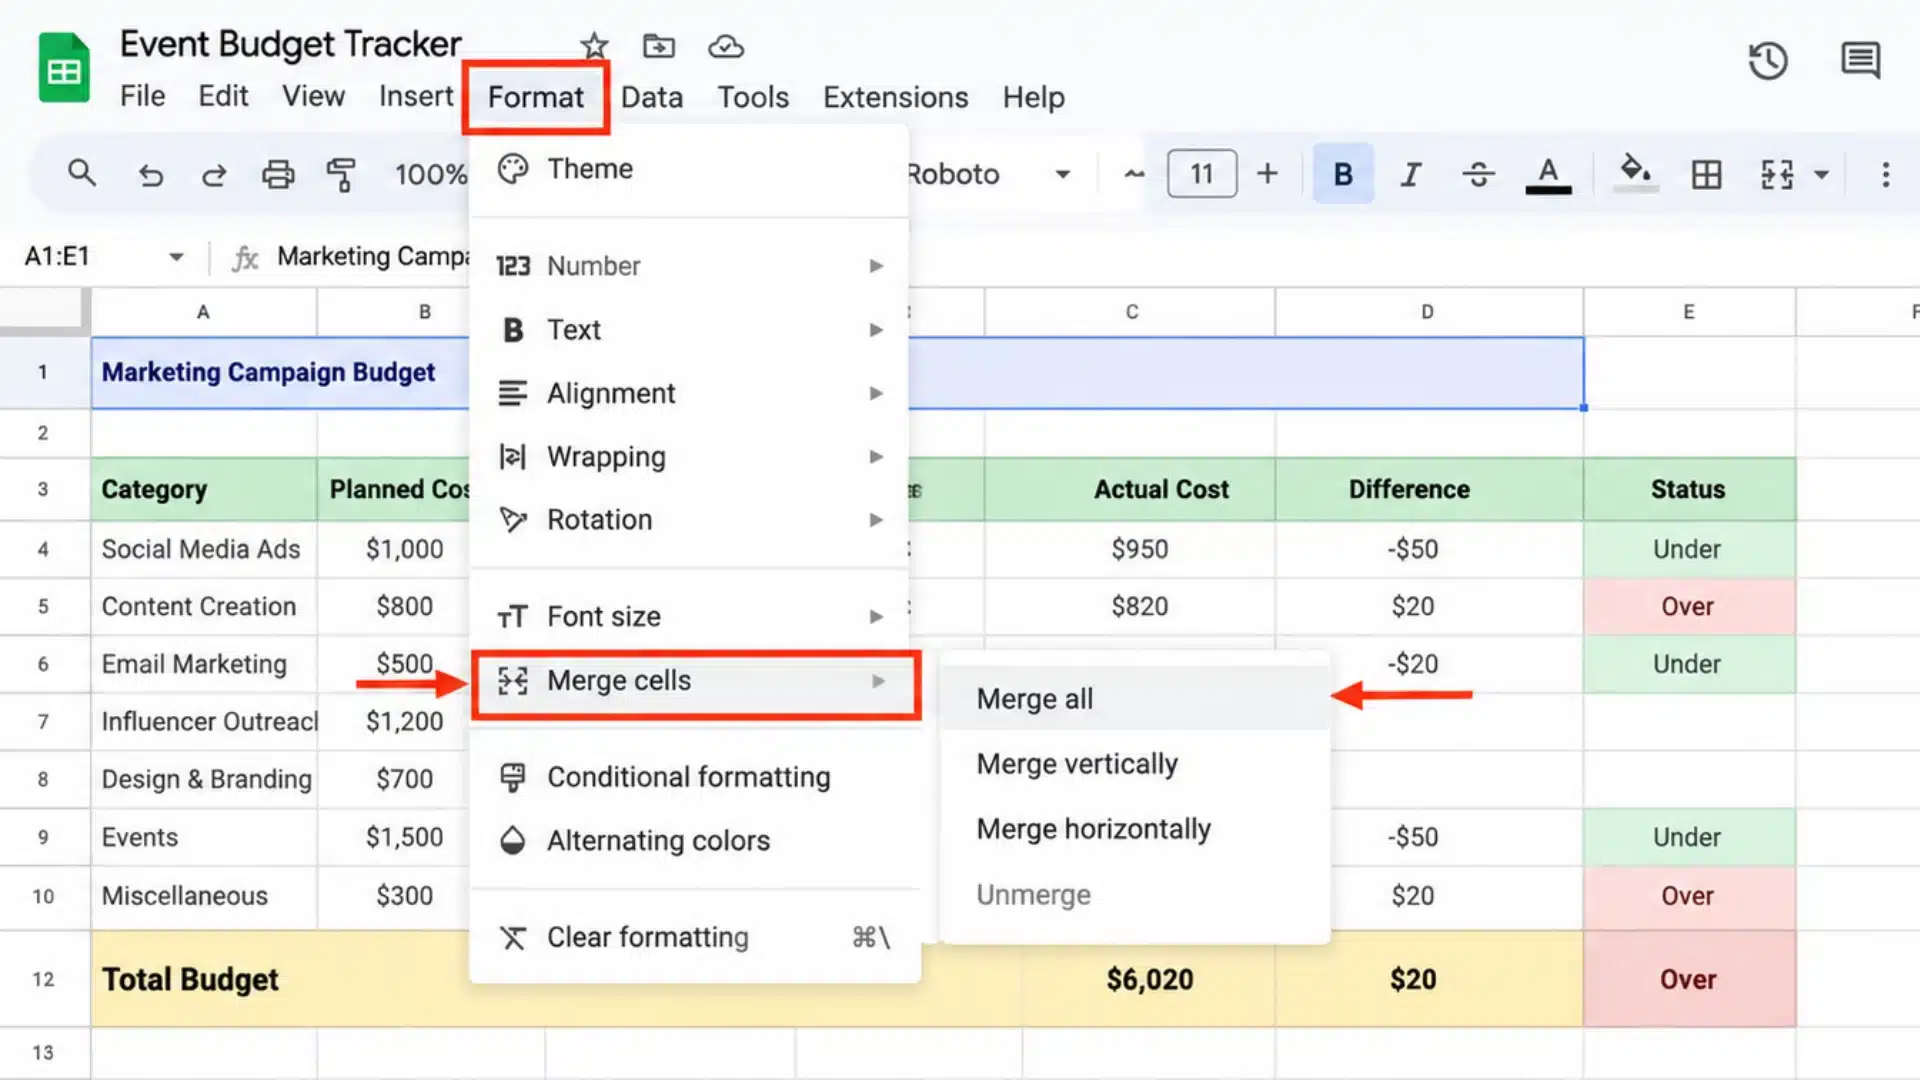Expand the Text submenu
The image size is (1920, 1080).
pyautogui.click(x=689, y=330)
